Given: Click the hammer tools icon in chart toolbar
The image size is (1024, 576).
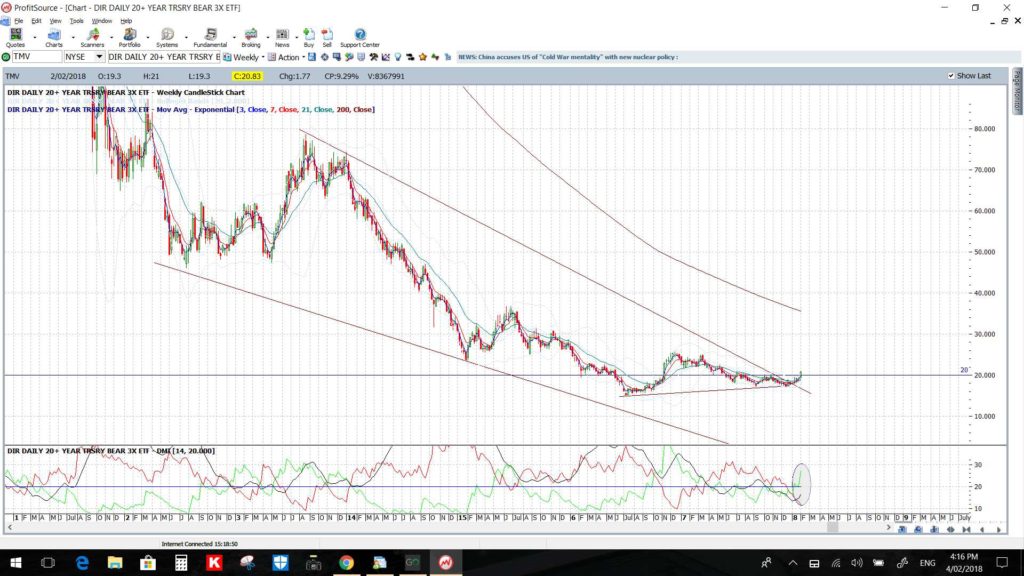Looking at the screenshot, I should tap(374, 57).
